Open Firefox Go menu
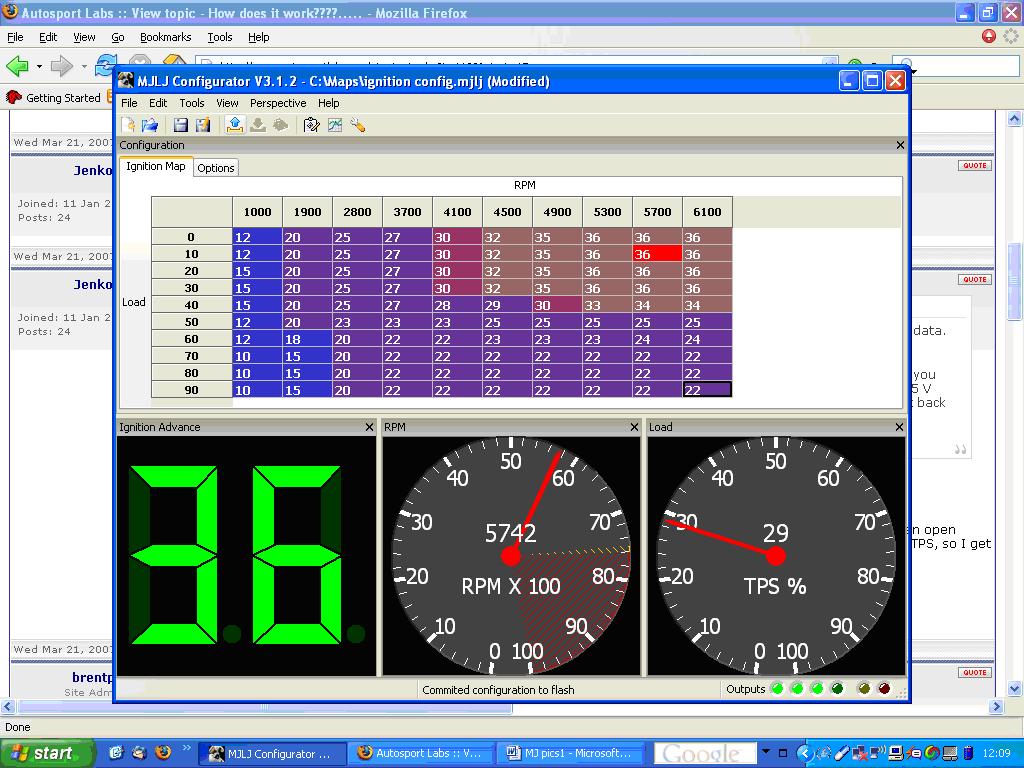 click(118, 37)
